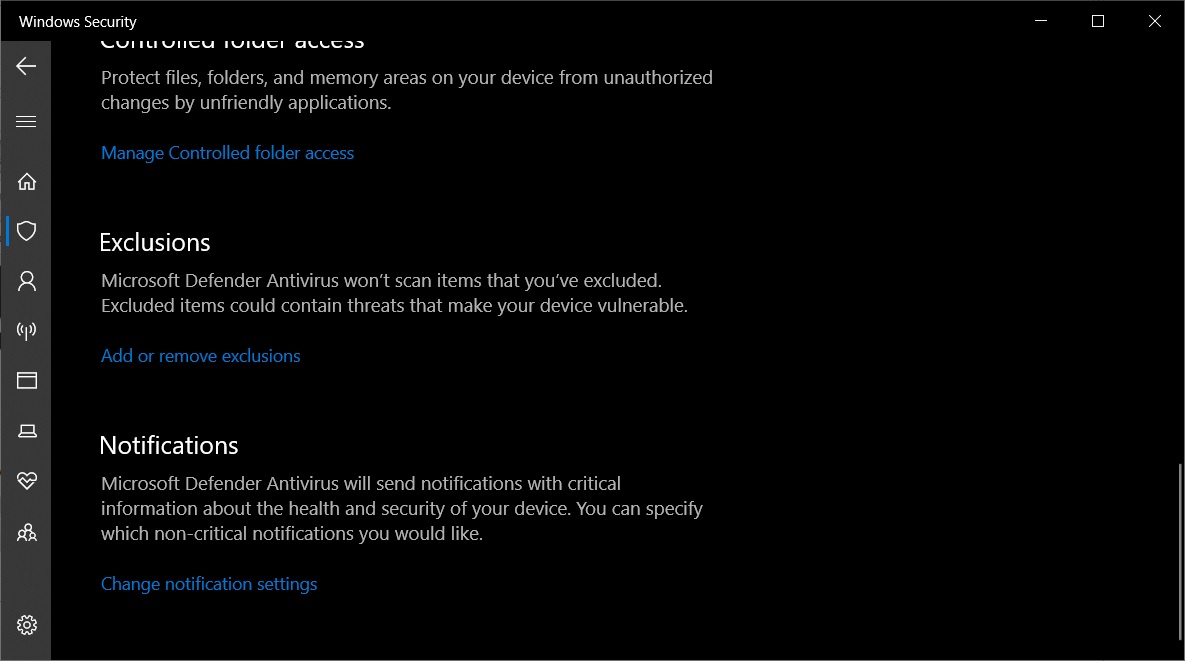Open Device security laptop icon
This screenshot has width=1185, height=661.
pyautogui.click(x=26, y=431)
